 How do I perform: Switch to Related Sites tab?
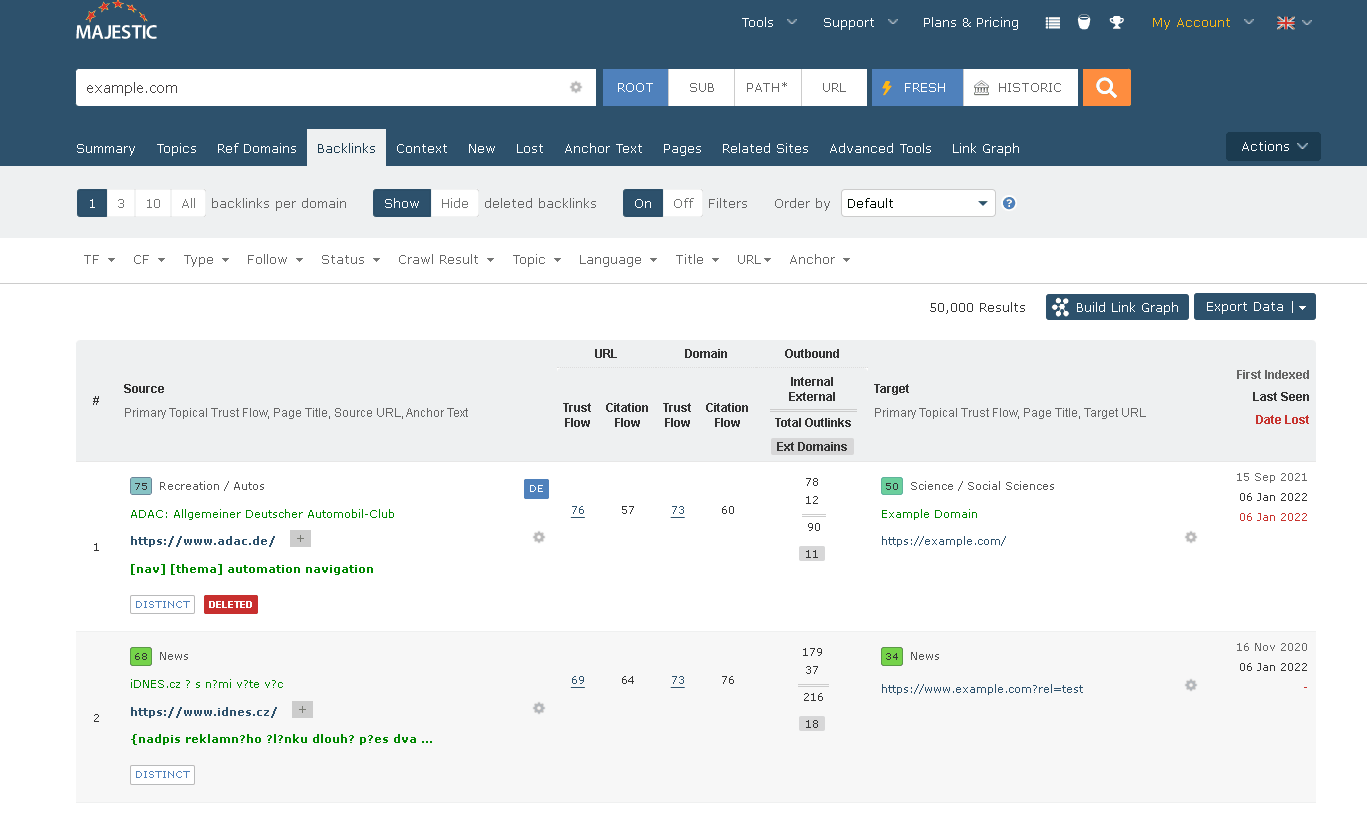click(x=765, y=148)
